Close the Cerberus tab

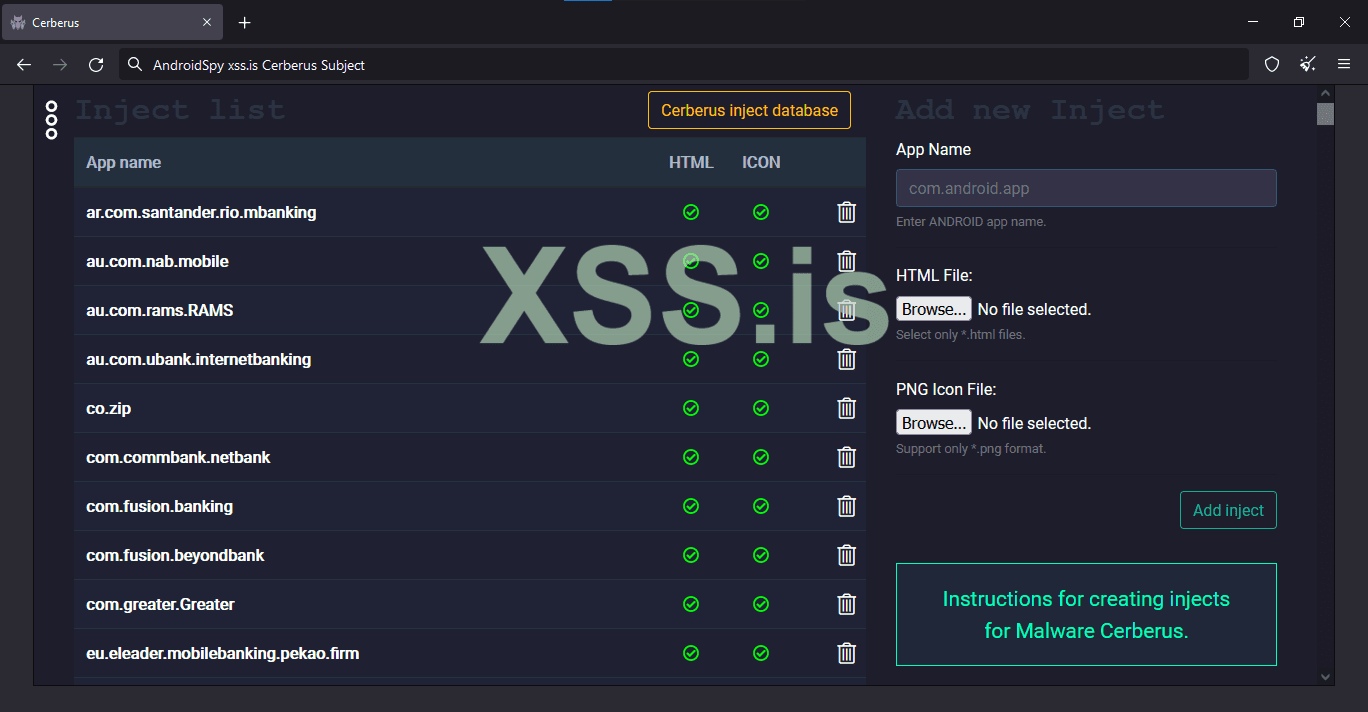(x=207, y=22)
